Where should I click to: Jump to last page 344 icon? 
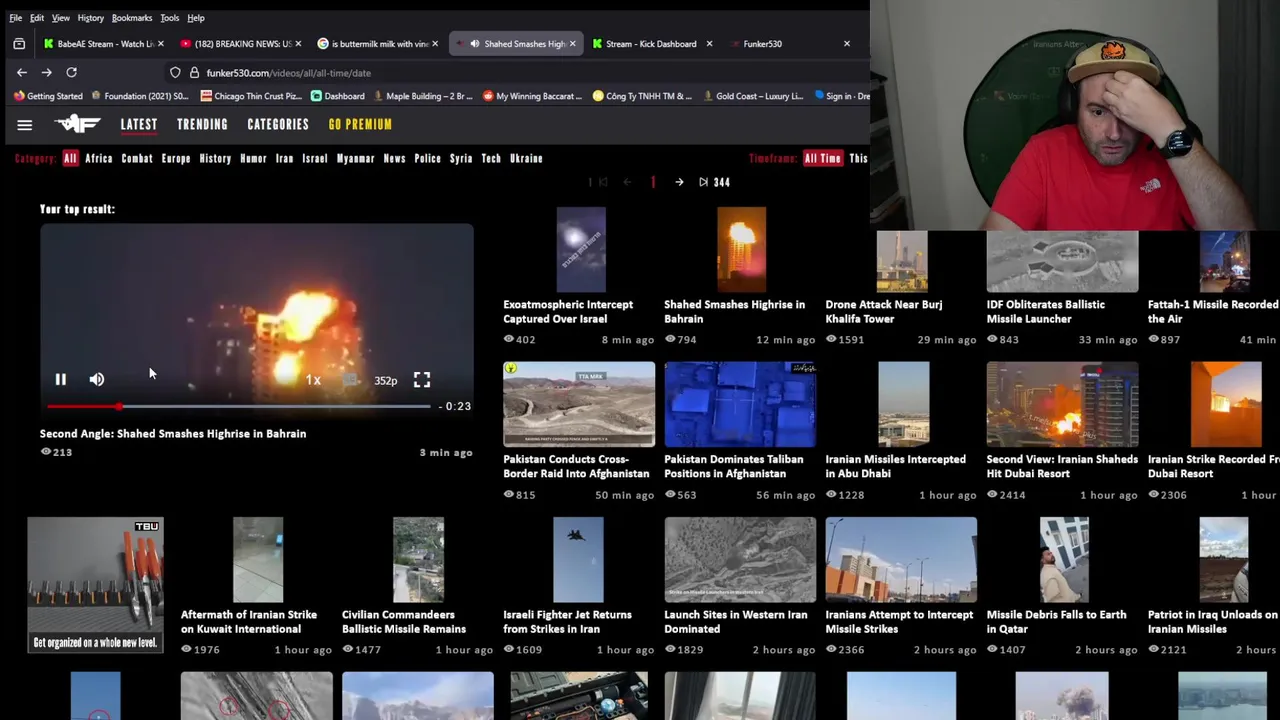click(x=703, y=182)
